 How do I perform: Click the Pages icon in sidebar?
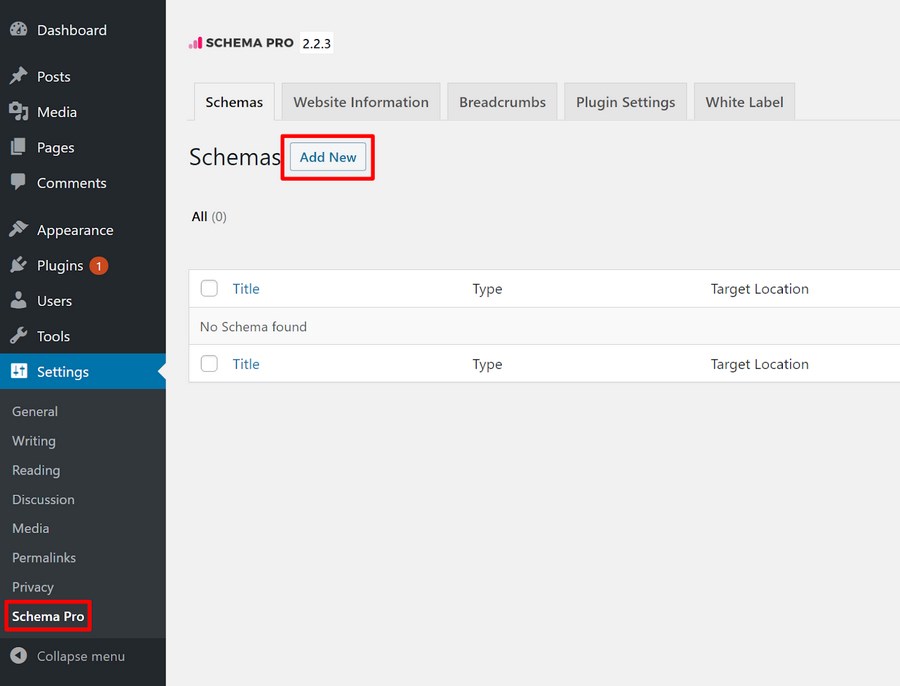tap(18, 147)
